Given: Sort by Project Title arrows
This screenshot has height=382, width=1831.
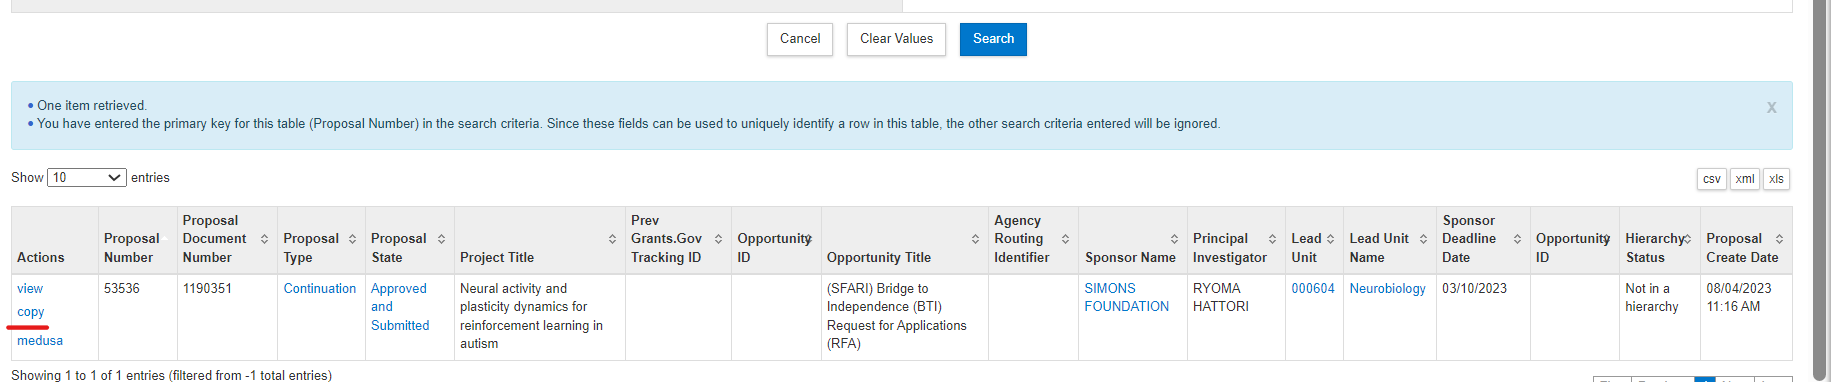Looking at the screenshot, I should click(612, 239).
